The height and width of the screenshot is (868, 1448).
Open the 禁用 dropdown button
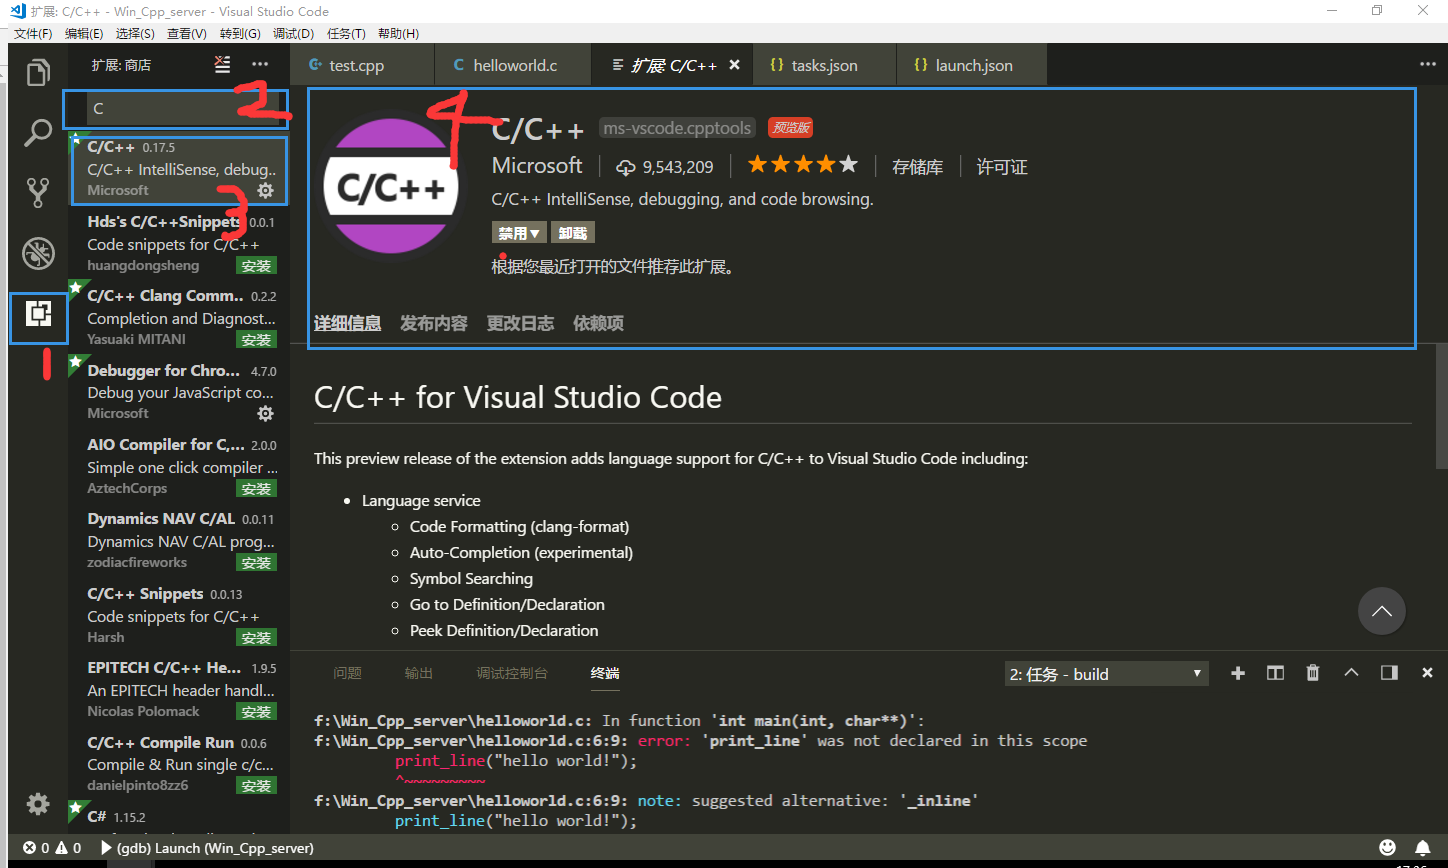point(519,233)
